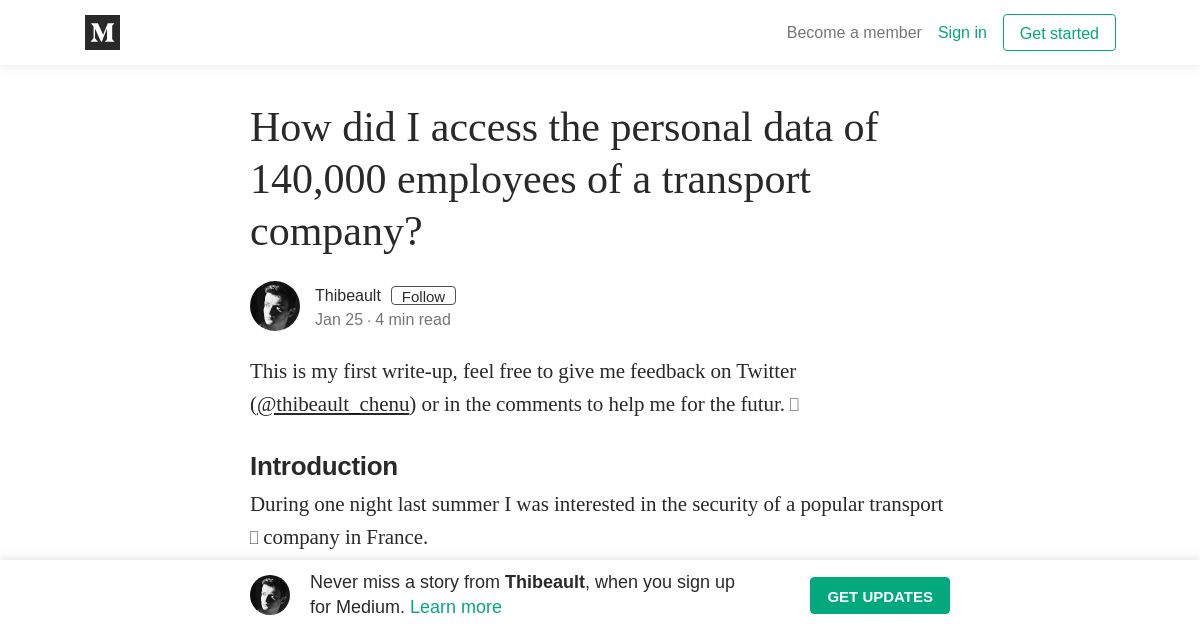Click the emoji icon after 'futur.'
The height and width of the screenshot is (630, 1200).
point(794,405)
